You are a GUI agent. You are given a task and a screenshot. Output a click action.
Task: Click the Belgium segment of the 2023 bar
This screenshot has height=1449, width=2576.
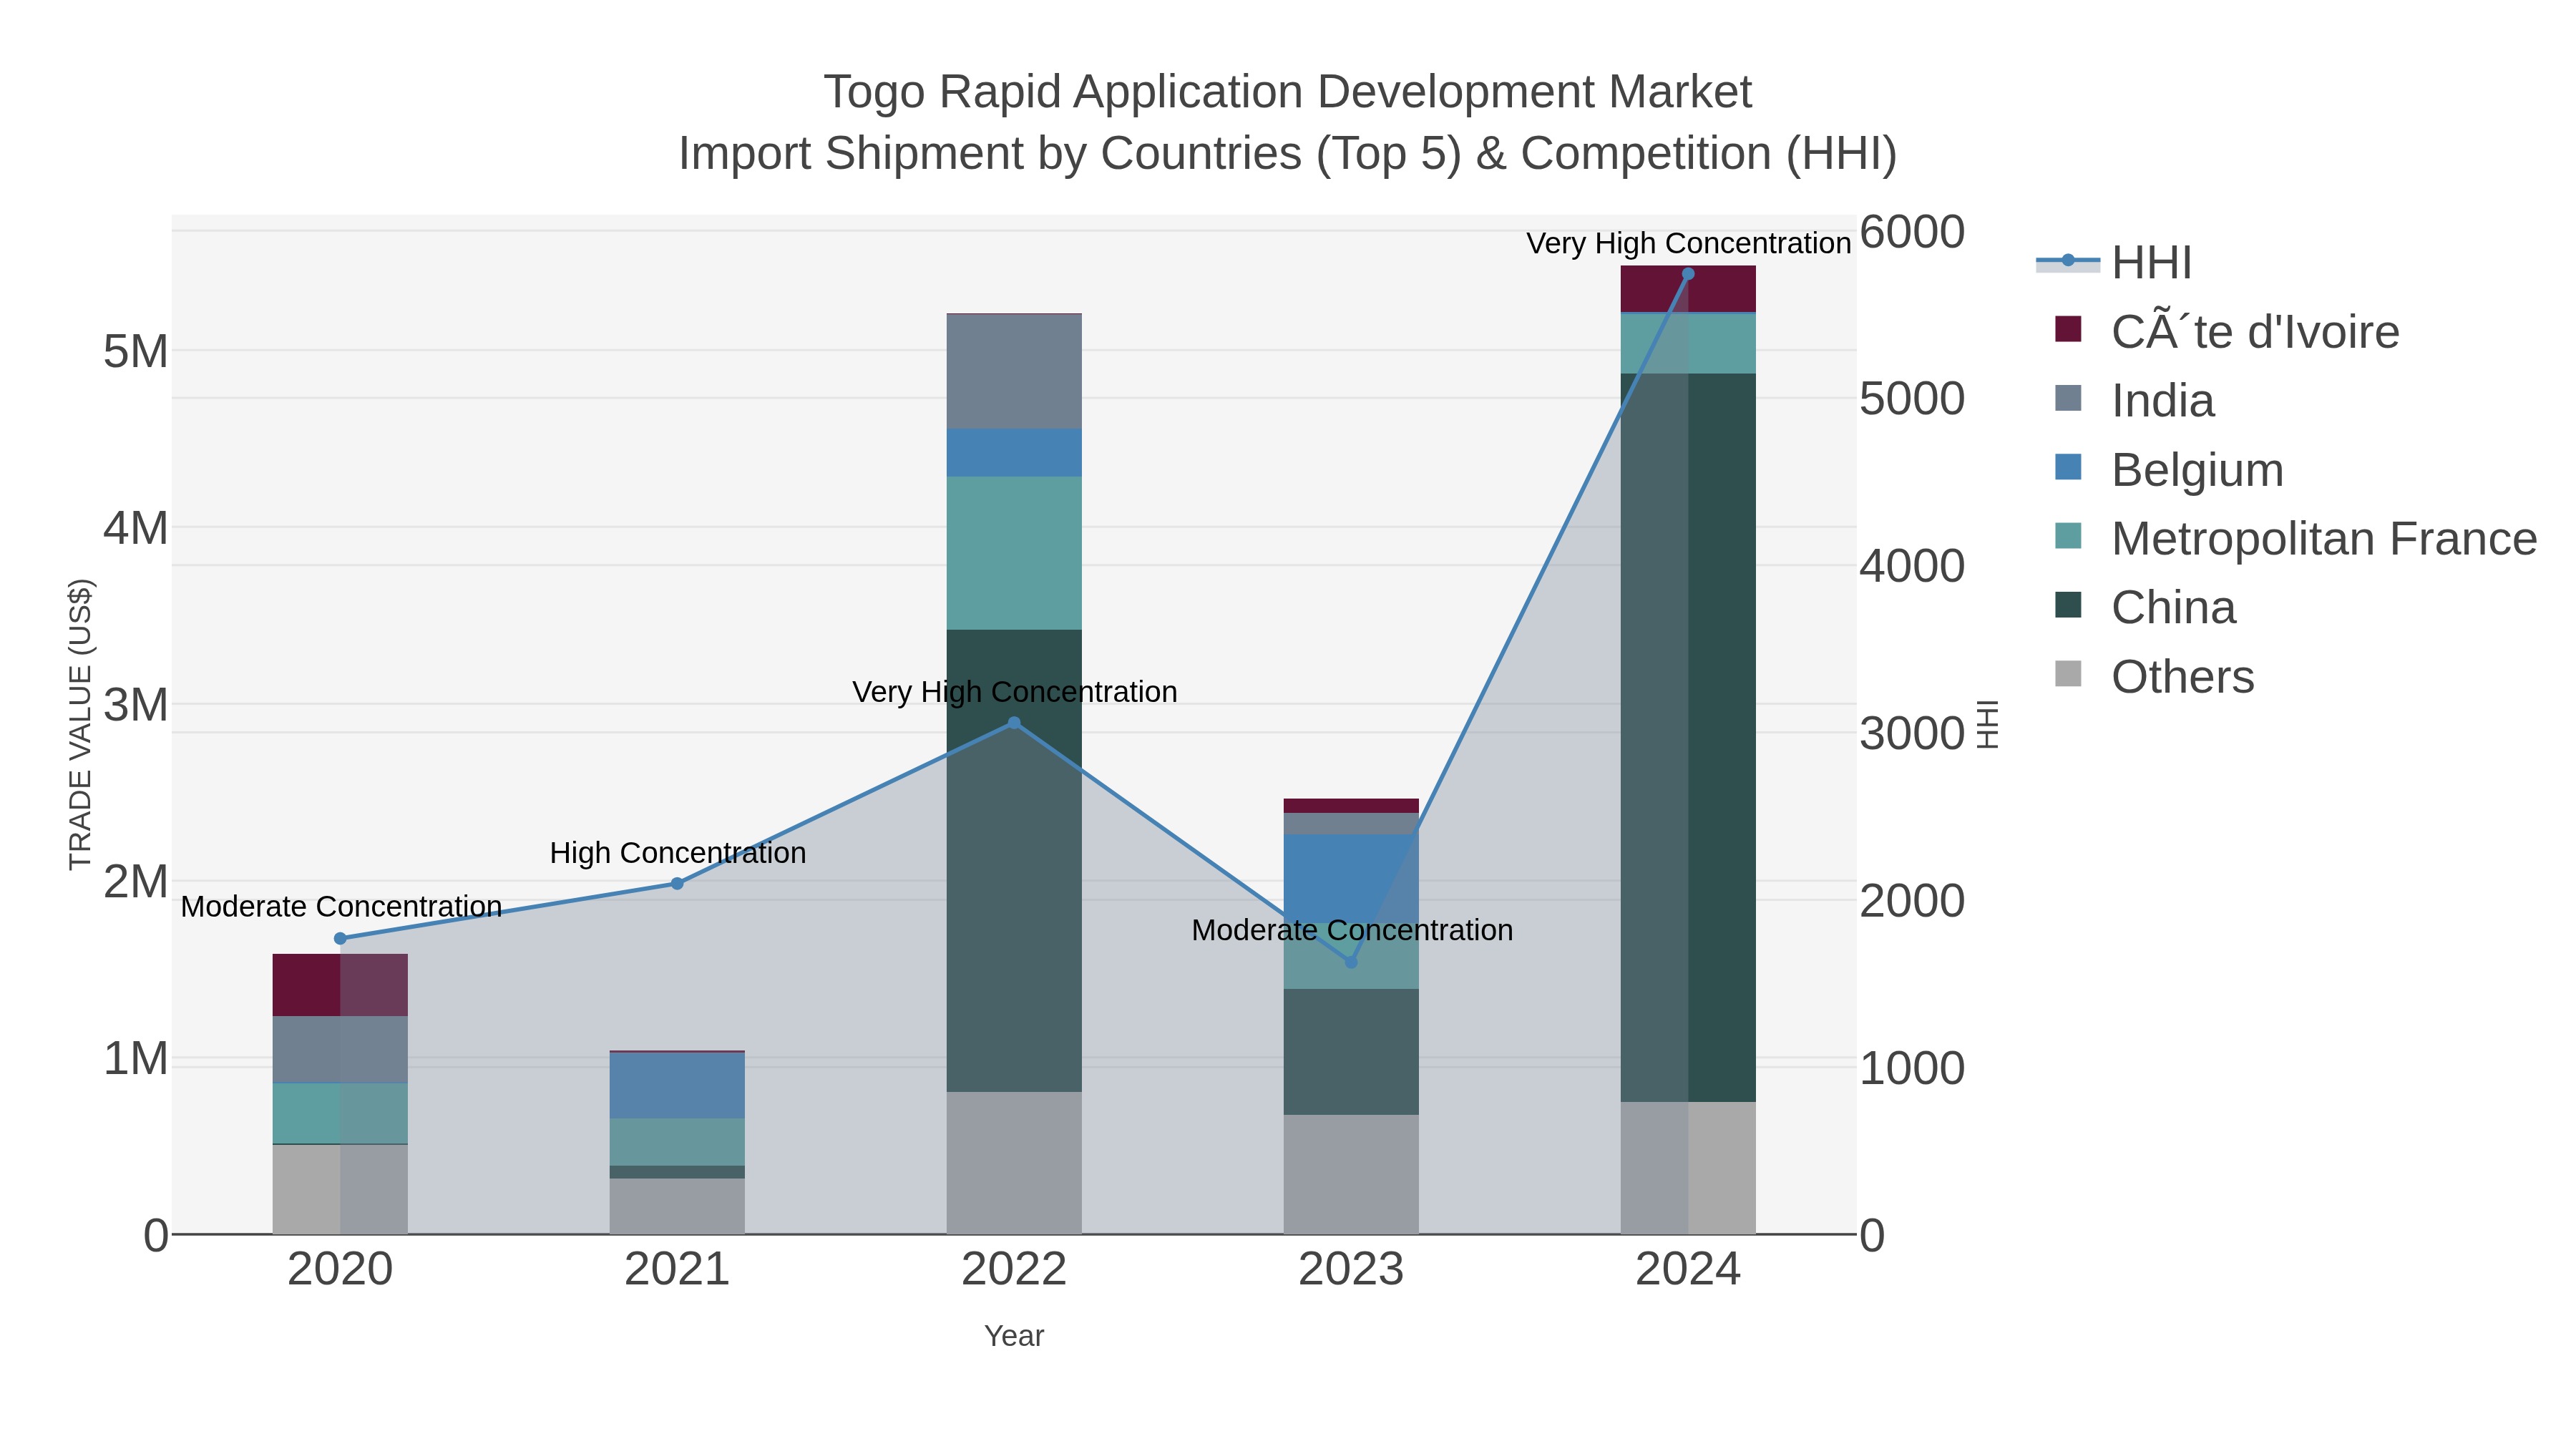click(1351, 878)
